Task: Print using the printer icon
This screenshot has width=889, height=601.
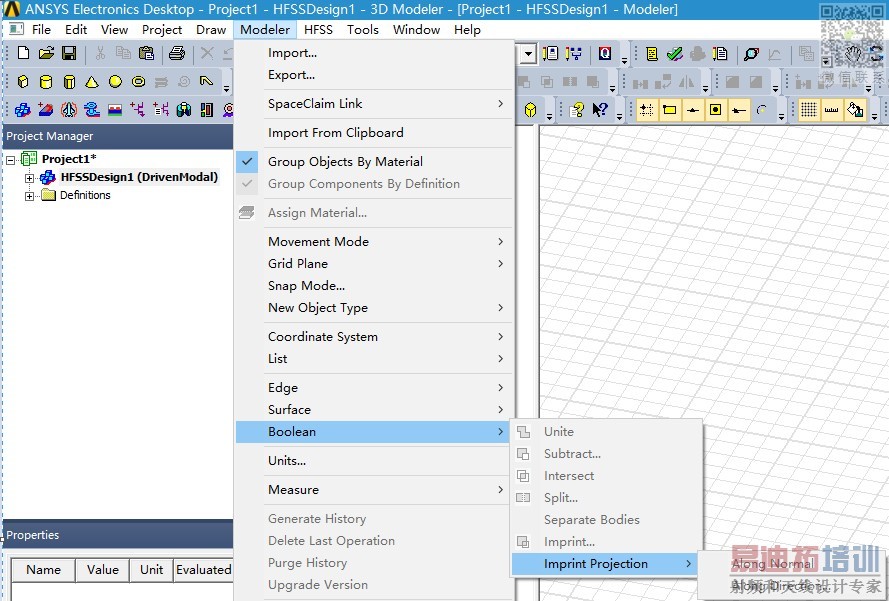Action: point(177,53)
